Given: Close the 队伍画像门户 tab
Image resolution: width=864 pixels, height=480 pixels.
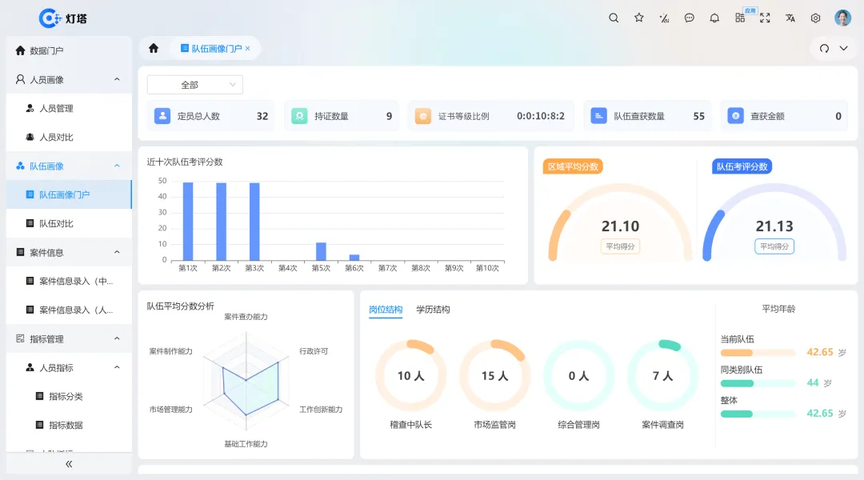Looking at the screenshot, I should (x=248, y=48).
